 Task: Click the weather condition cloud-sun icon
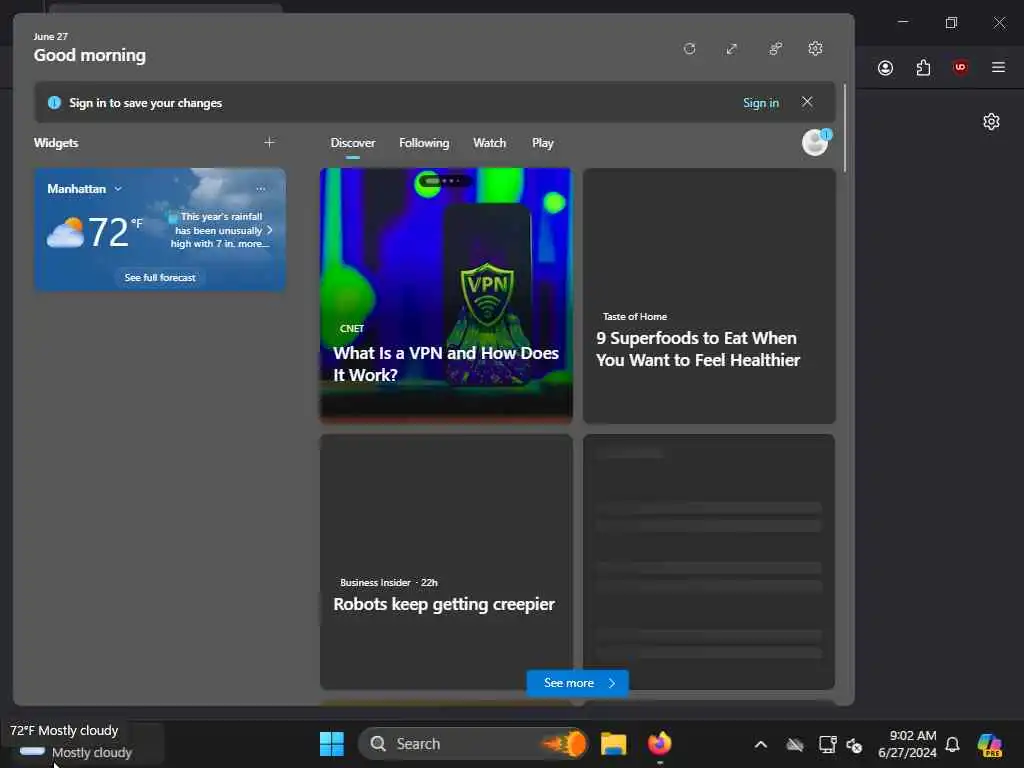tap(65, 232)
